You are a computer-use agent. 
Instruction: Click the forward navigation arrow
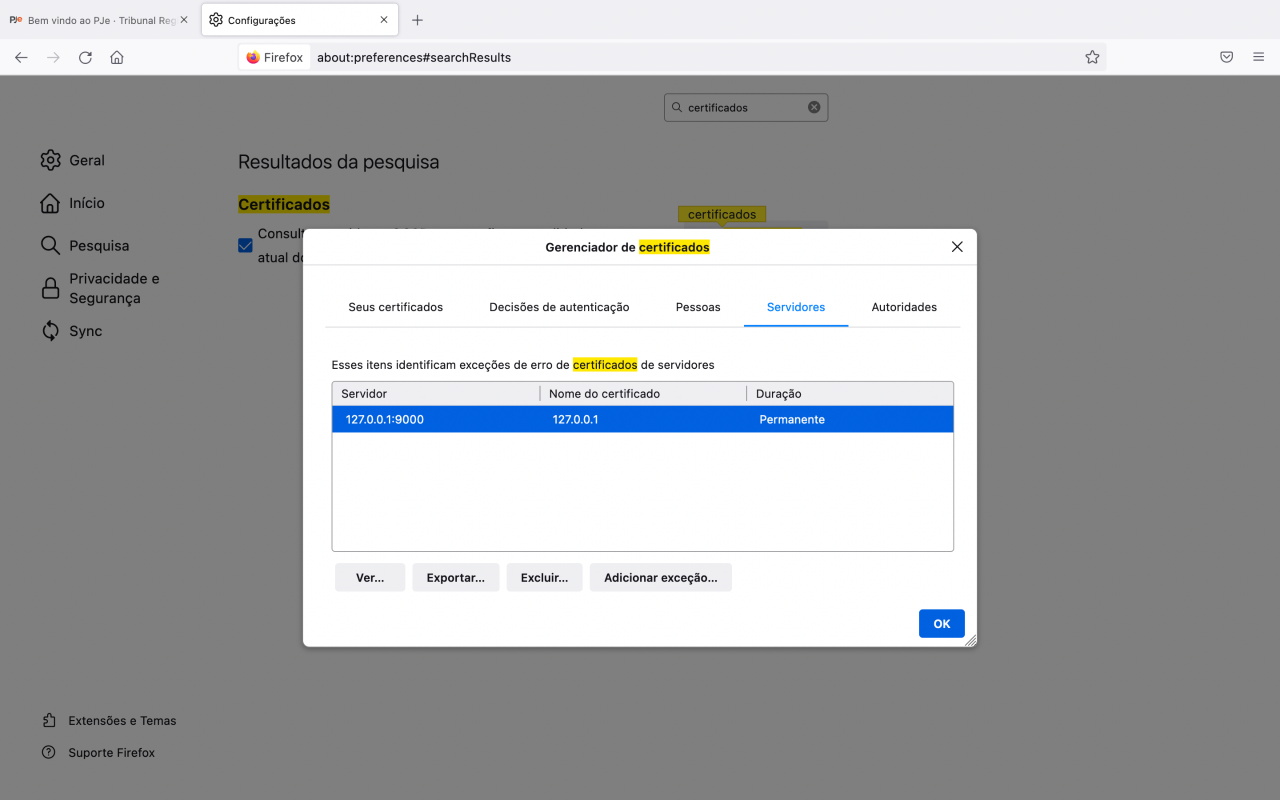coord(53,57)
